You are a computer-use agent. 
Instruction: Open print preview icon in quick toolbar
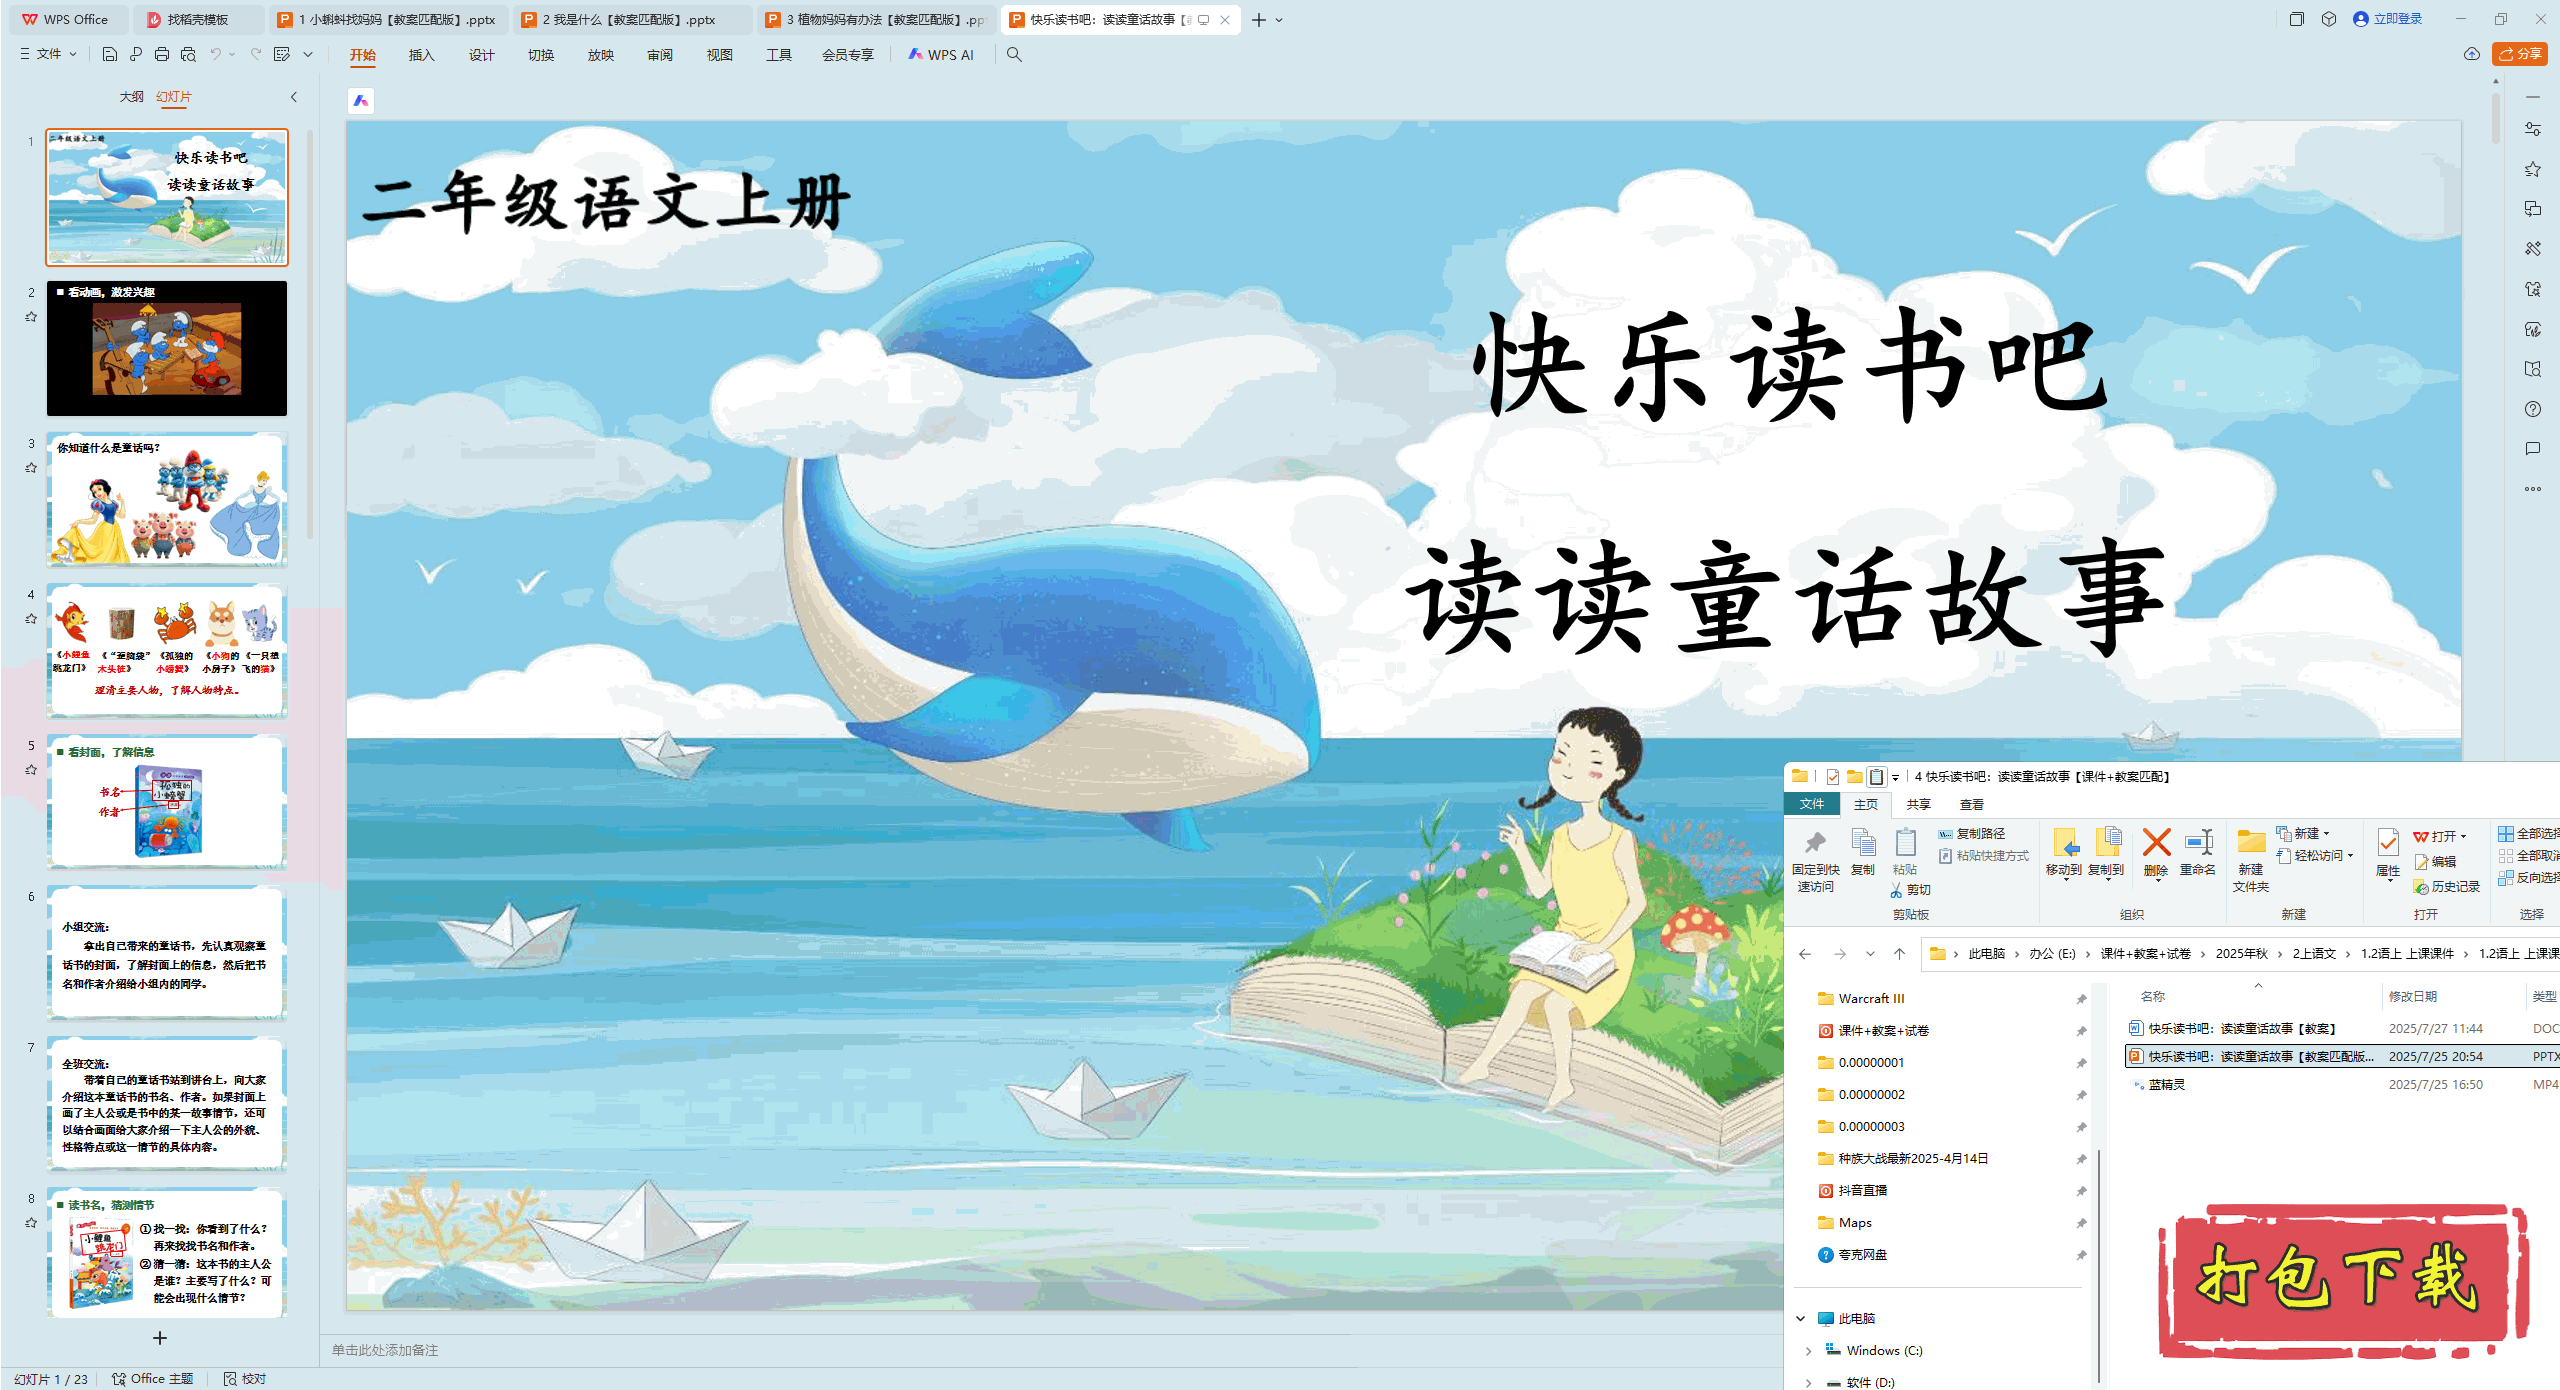point(188,54)
